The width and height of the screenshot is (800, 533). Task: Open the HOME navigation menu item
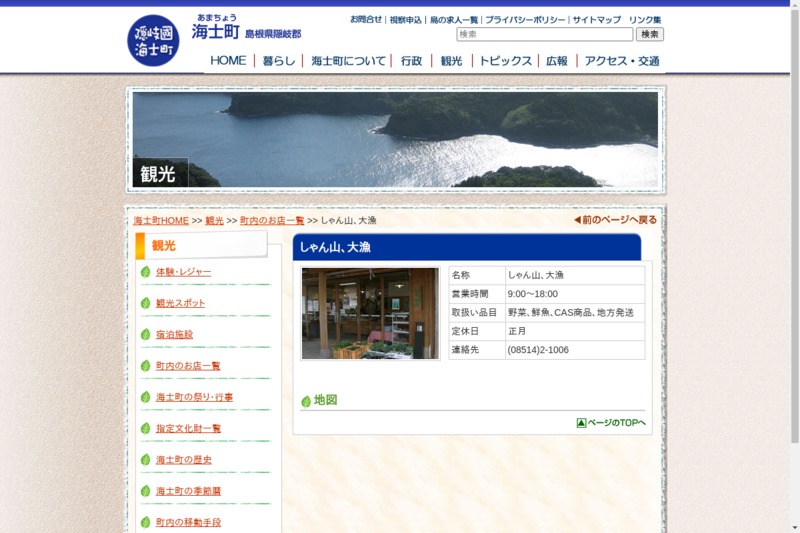point(228,61)
